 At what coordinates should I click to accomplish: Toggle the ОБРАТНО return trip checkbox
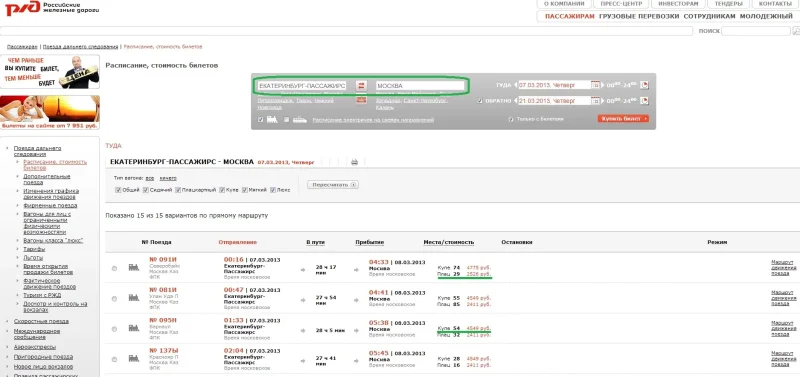tap(480, 101)
